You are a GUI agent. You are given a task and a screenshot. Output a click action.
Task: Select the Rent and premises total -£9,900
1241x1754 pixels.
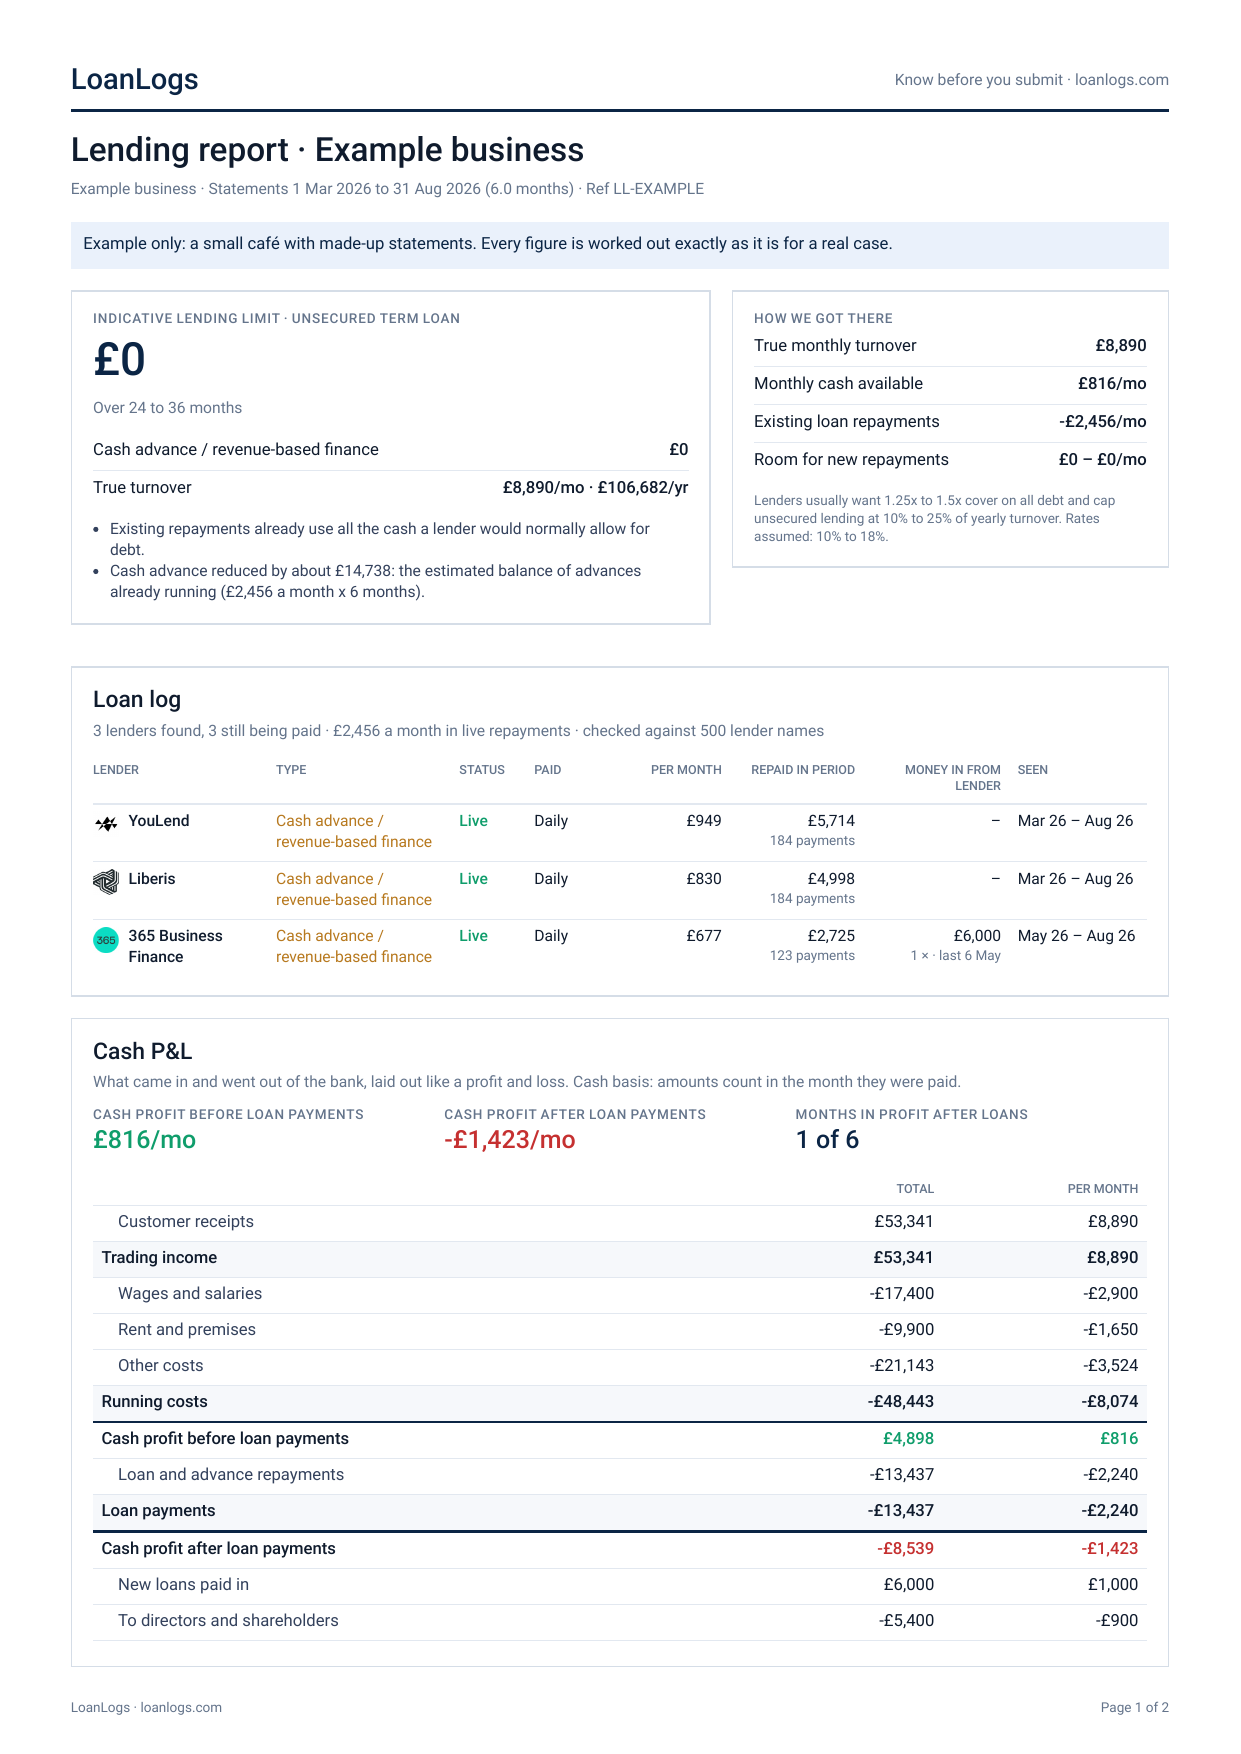click(x=906, y=1330)
